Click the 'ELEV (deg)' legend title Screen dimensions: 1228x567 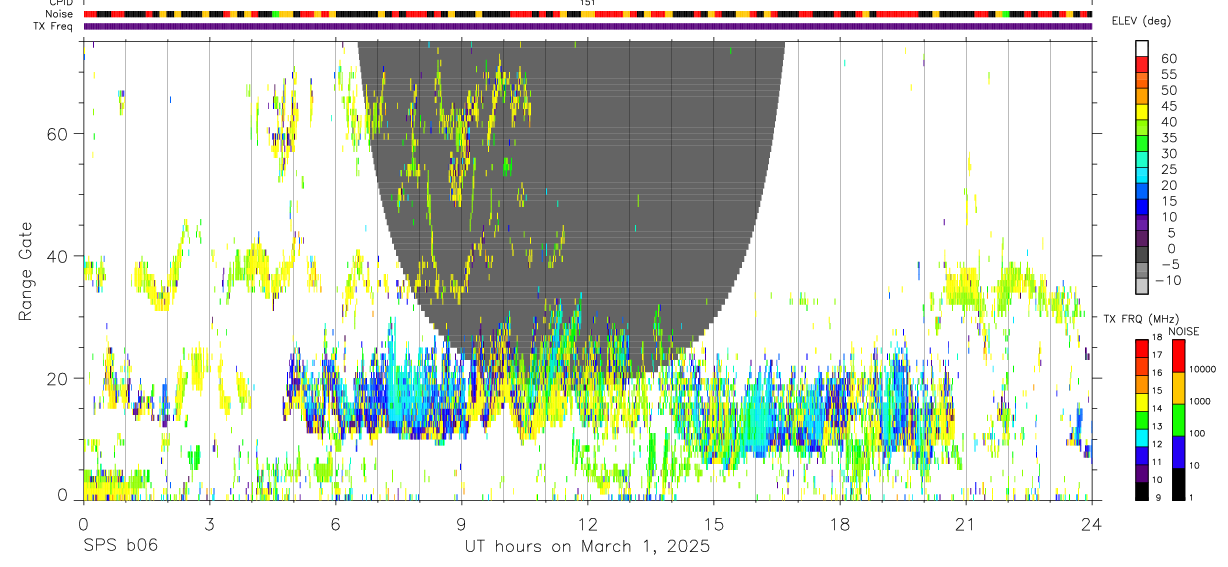coord(1141,21)
